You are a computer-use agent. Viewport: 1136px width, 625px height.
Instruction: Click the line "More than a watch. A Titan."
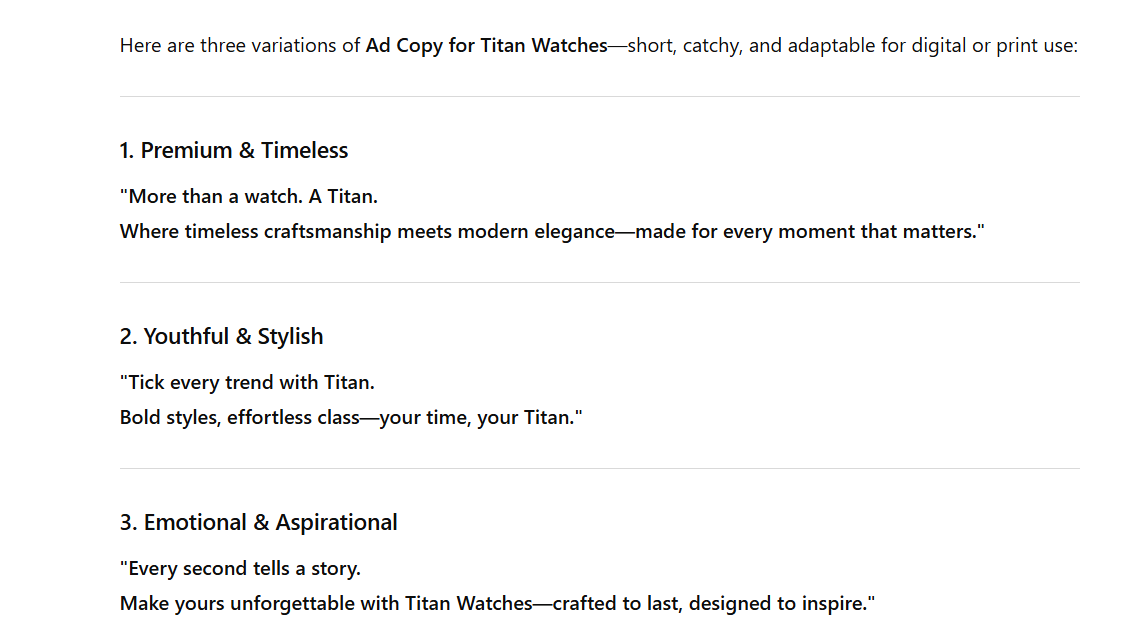[x=253, y=196]
